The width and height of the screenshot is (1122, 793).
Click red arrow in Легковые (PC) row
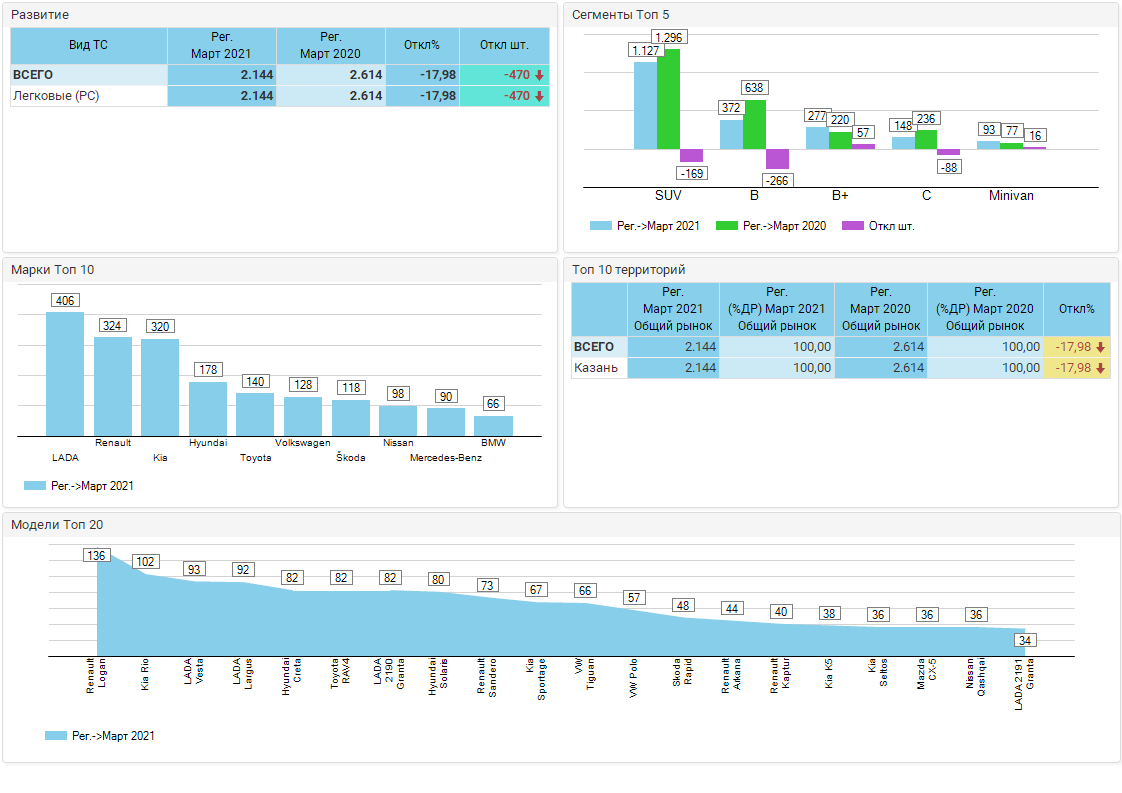[x=539, y=96]
